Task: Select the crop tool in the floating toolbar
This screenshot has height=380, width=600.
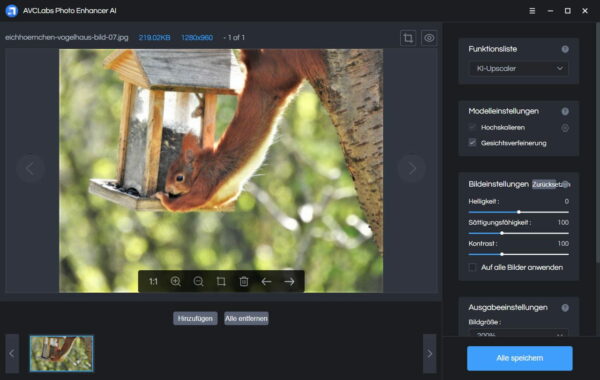Action: (221, 282)
